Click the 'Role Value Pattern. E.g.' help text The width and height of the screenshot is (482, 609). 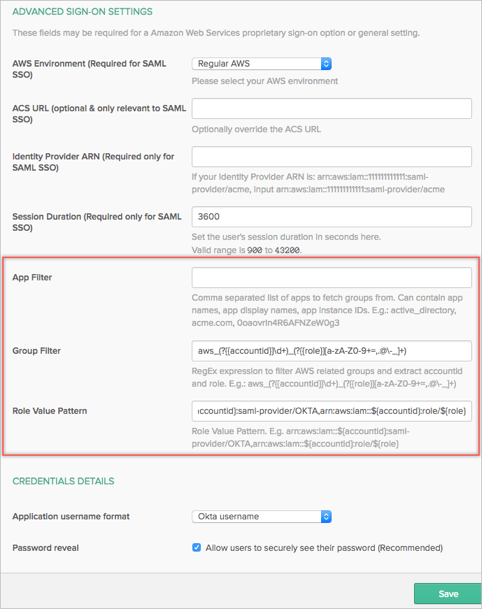click(301, 437)
